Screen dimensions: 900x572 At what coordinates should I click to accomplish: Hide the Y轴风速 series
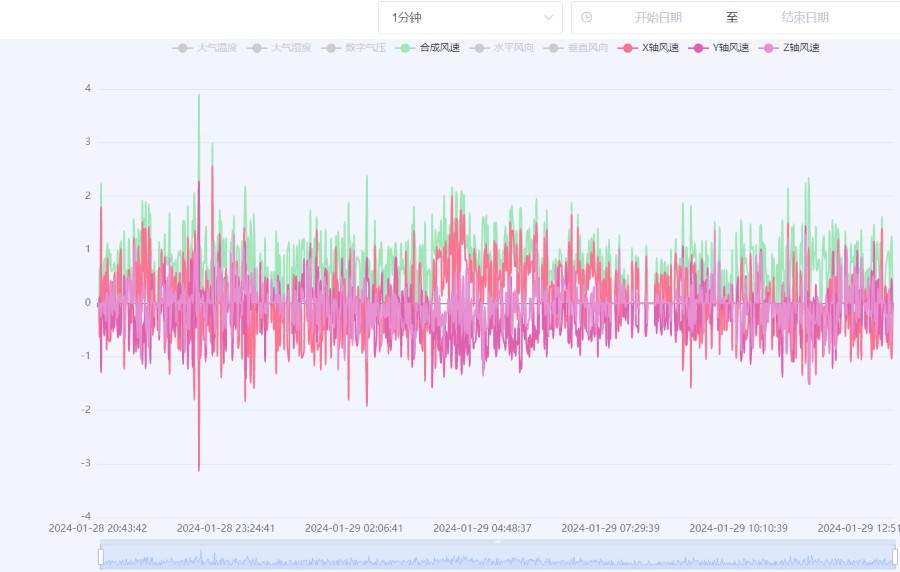tap(719, 47)
